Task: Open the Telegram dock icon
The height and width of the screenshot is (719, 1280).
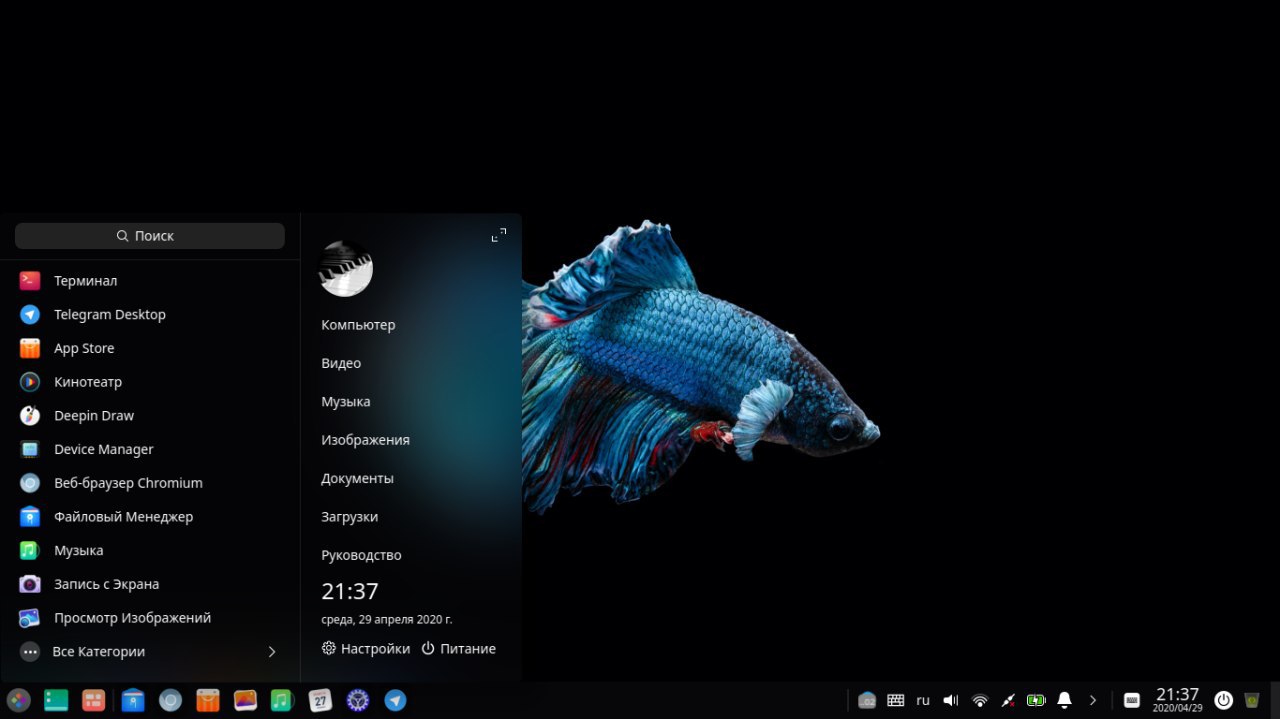Action: coord(396,700)
